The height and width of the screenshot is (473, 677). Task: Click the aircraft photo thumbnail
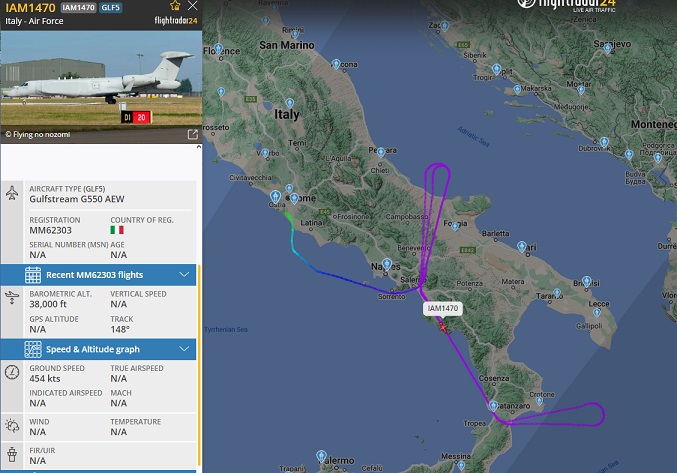pos(101,87)
